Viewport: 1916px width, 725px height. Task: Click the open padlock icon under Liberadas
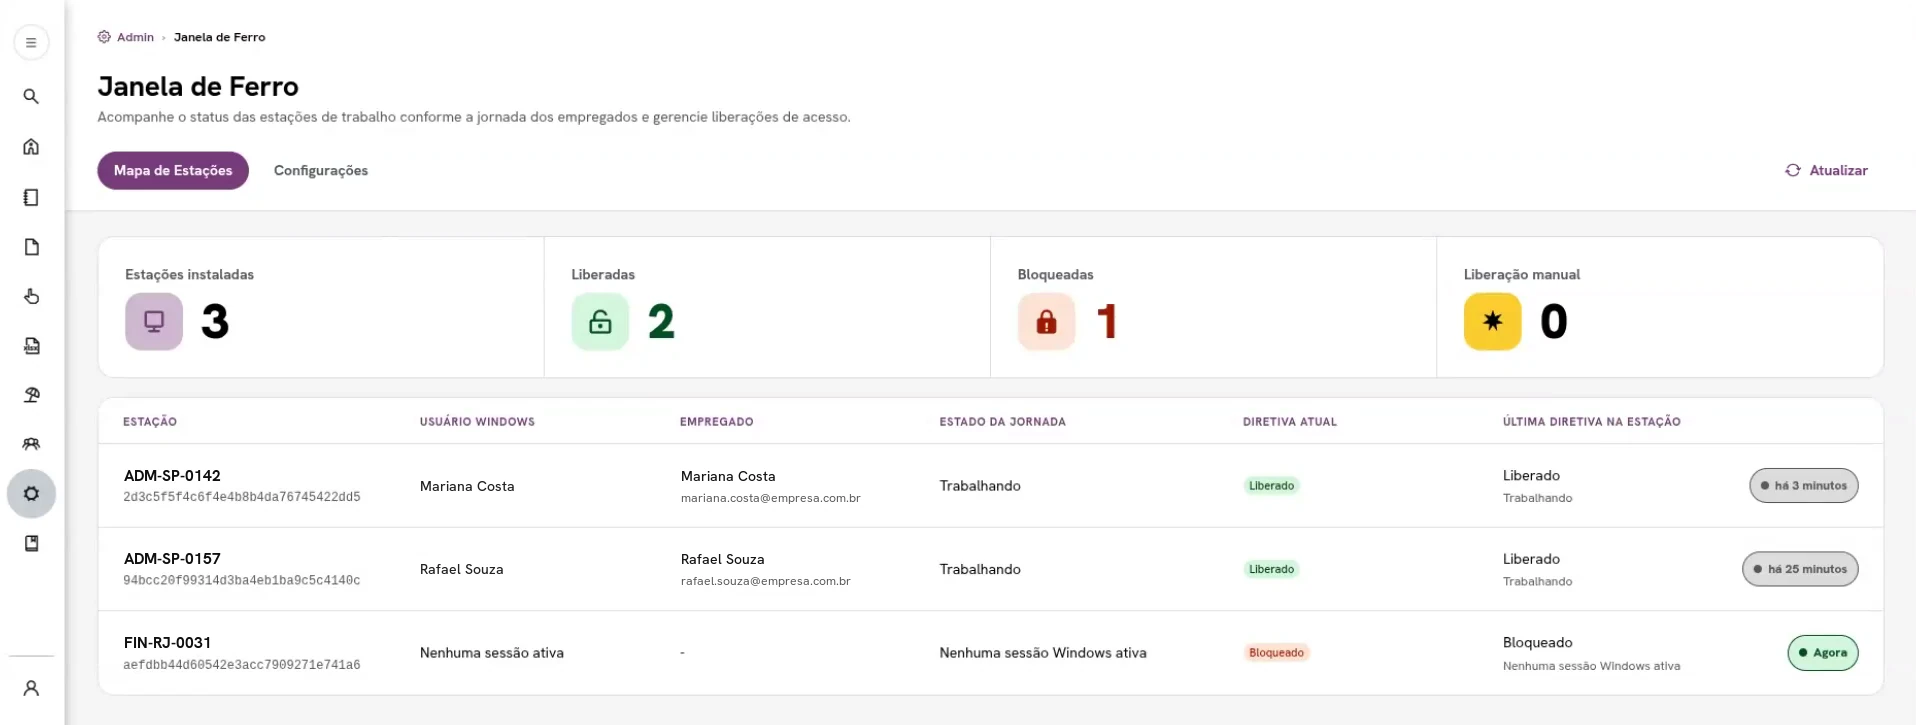600,321
